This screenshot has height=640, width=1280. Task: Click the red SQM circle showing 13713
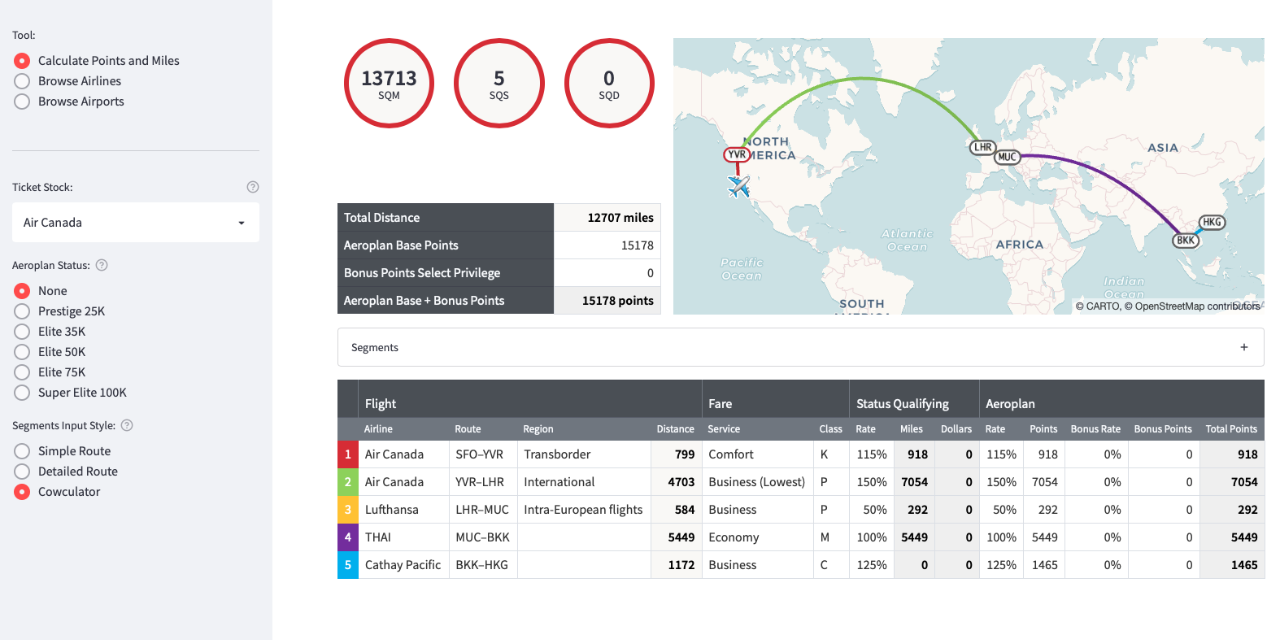click(x=389, y=83)
